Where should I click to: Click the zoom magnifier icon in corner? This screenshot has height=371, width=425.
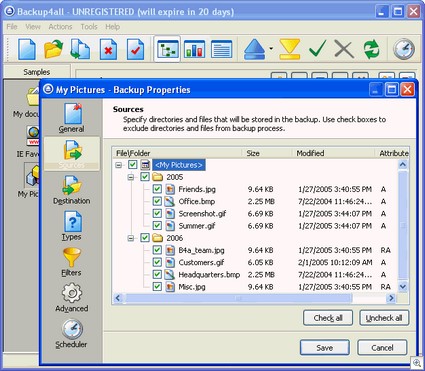tap(416, 363)
